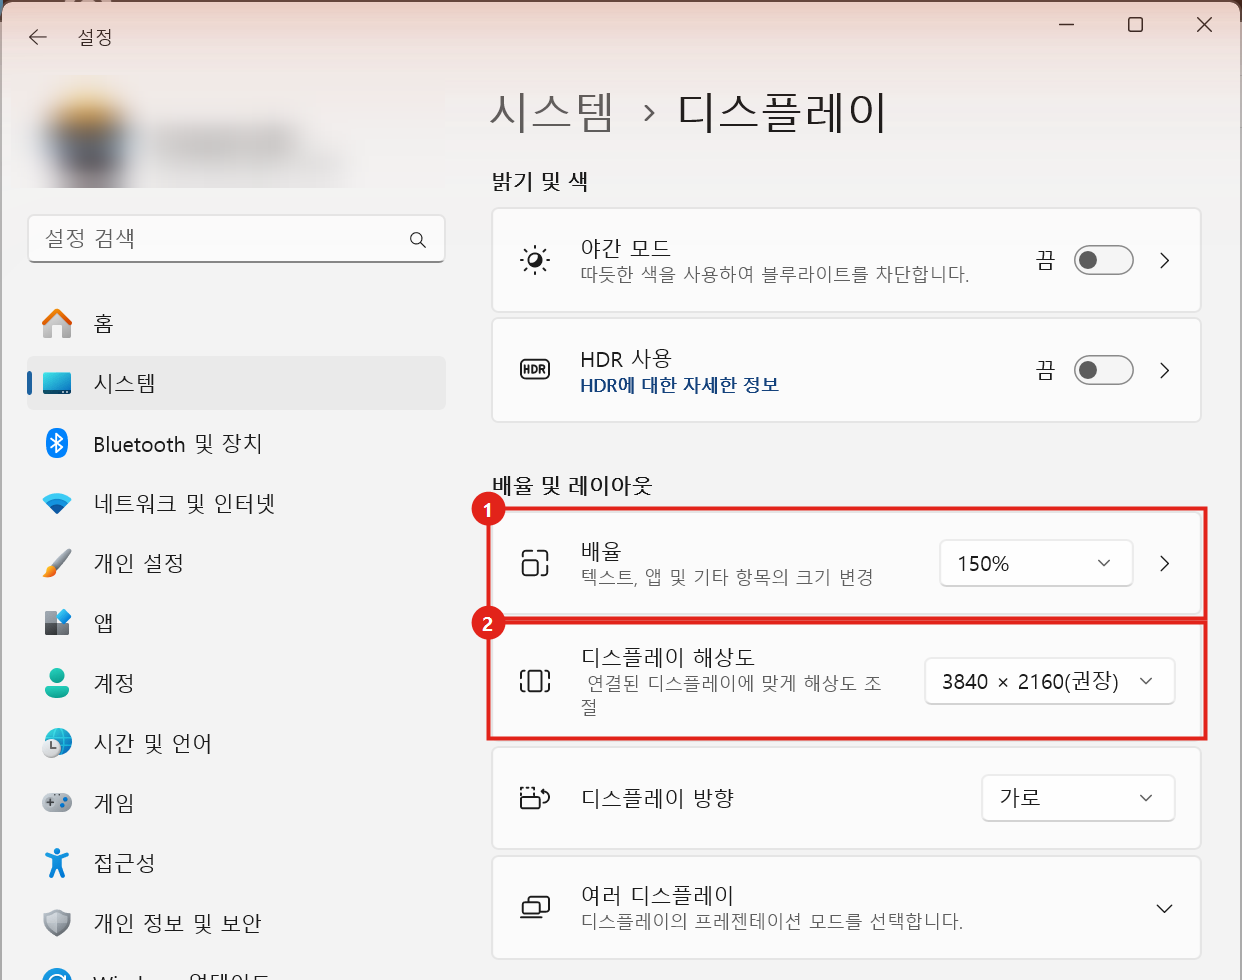This screenshot has height=980, width=1242.
Task: Click the HDR에 대한 자세한 정보 link
Action: click(x=679, y=385)
